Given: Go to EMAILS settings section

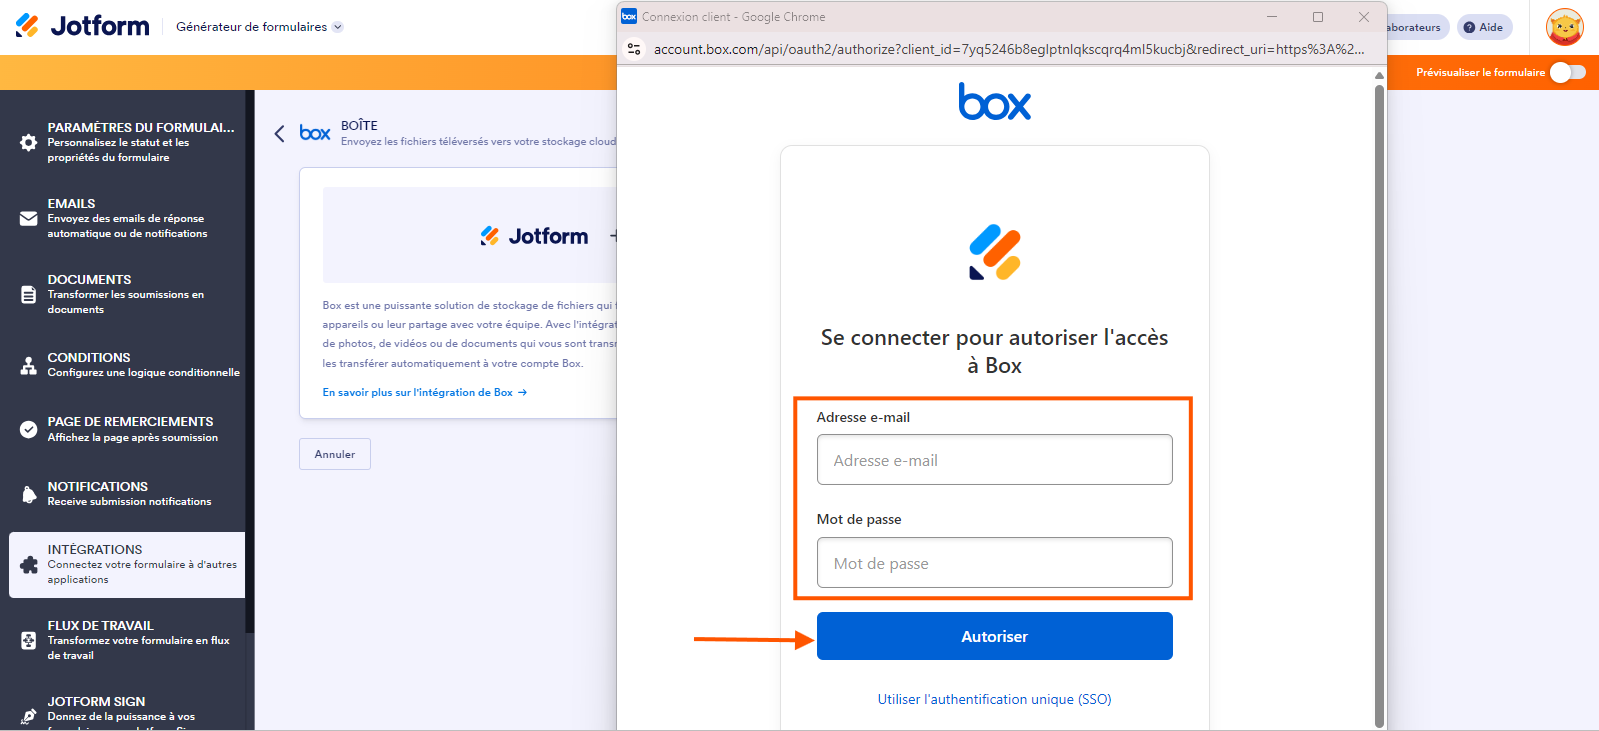Looking at the screenshot, I should [x=127, y=218].
